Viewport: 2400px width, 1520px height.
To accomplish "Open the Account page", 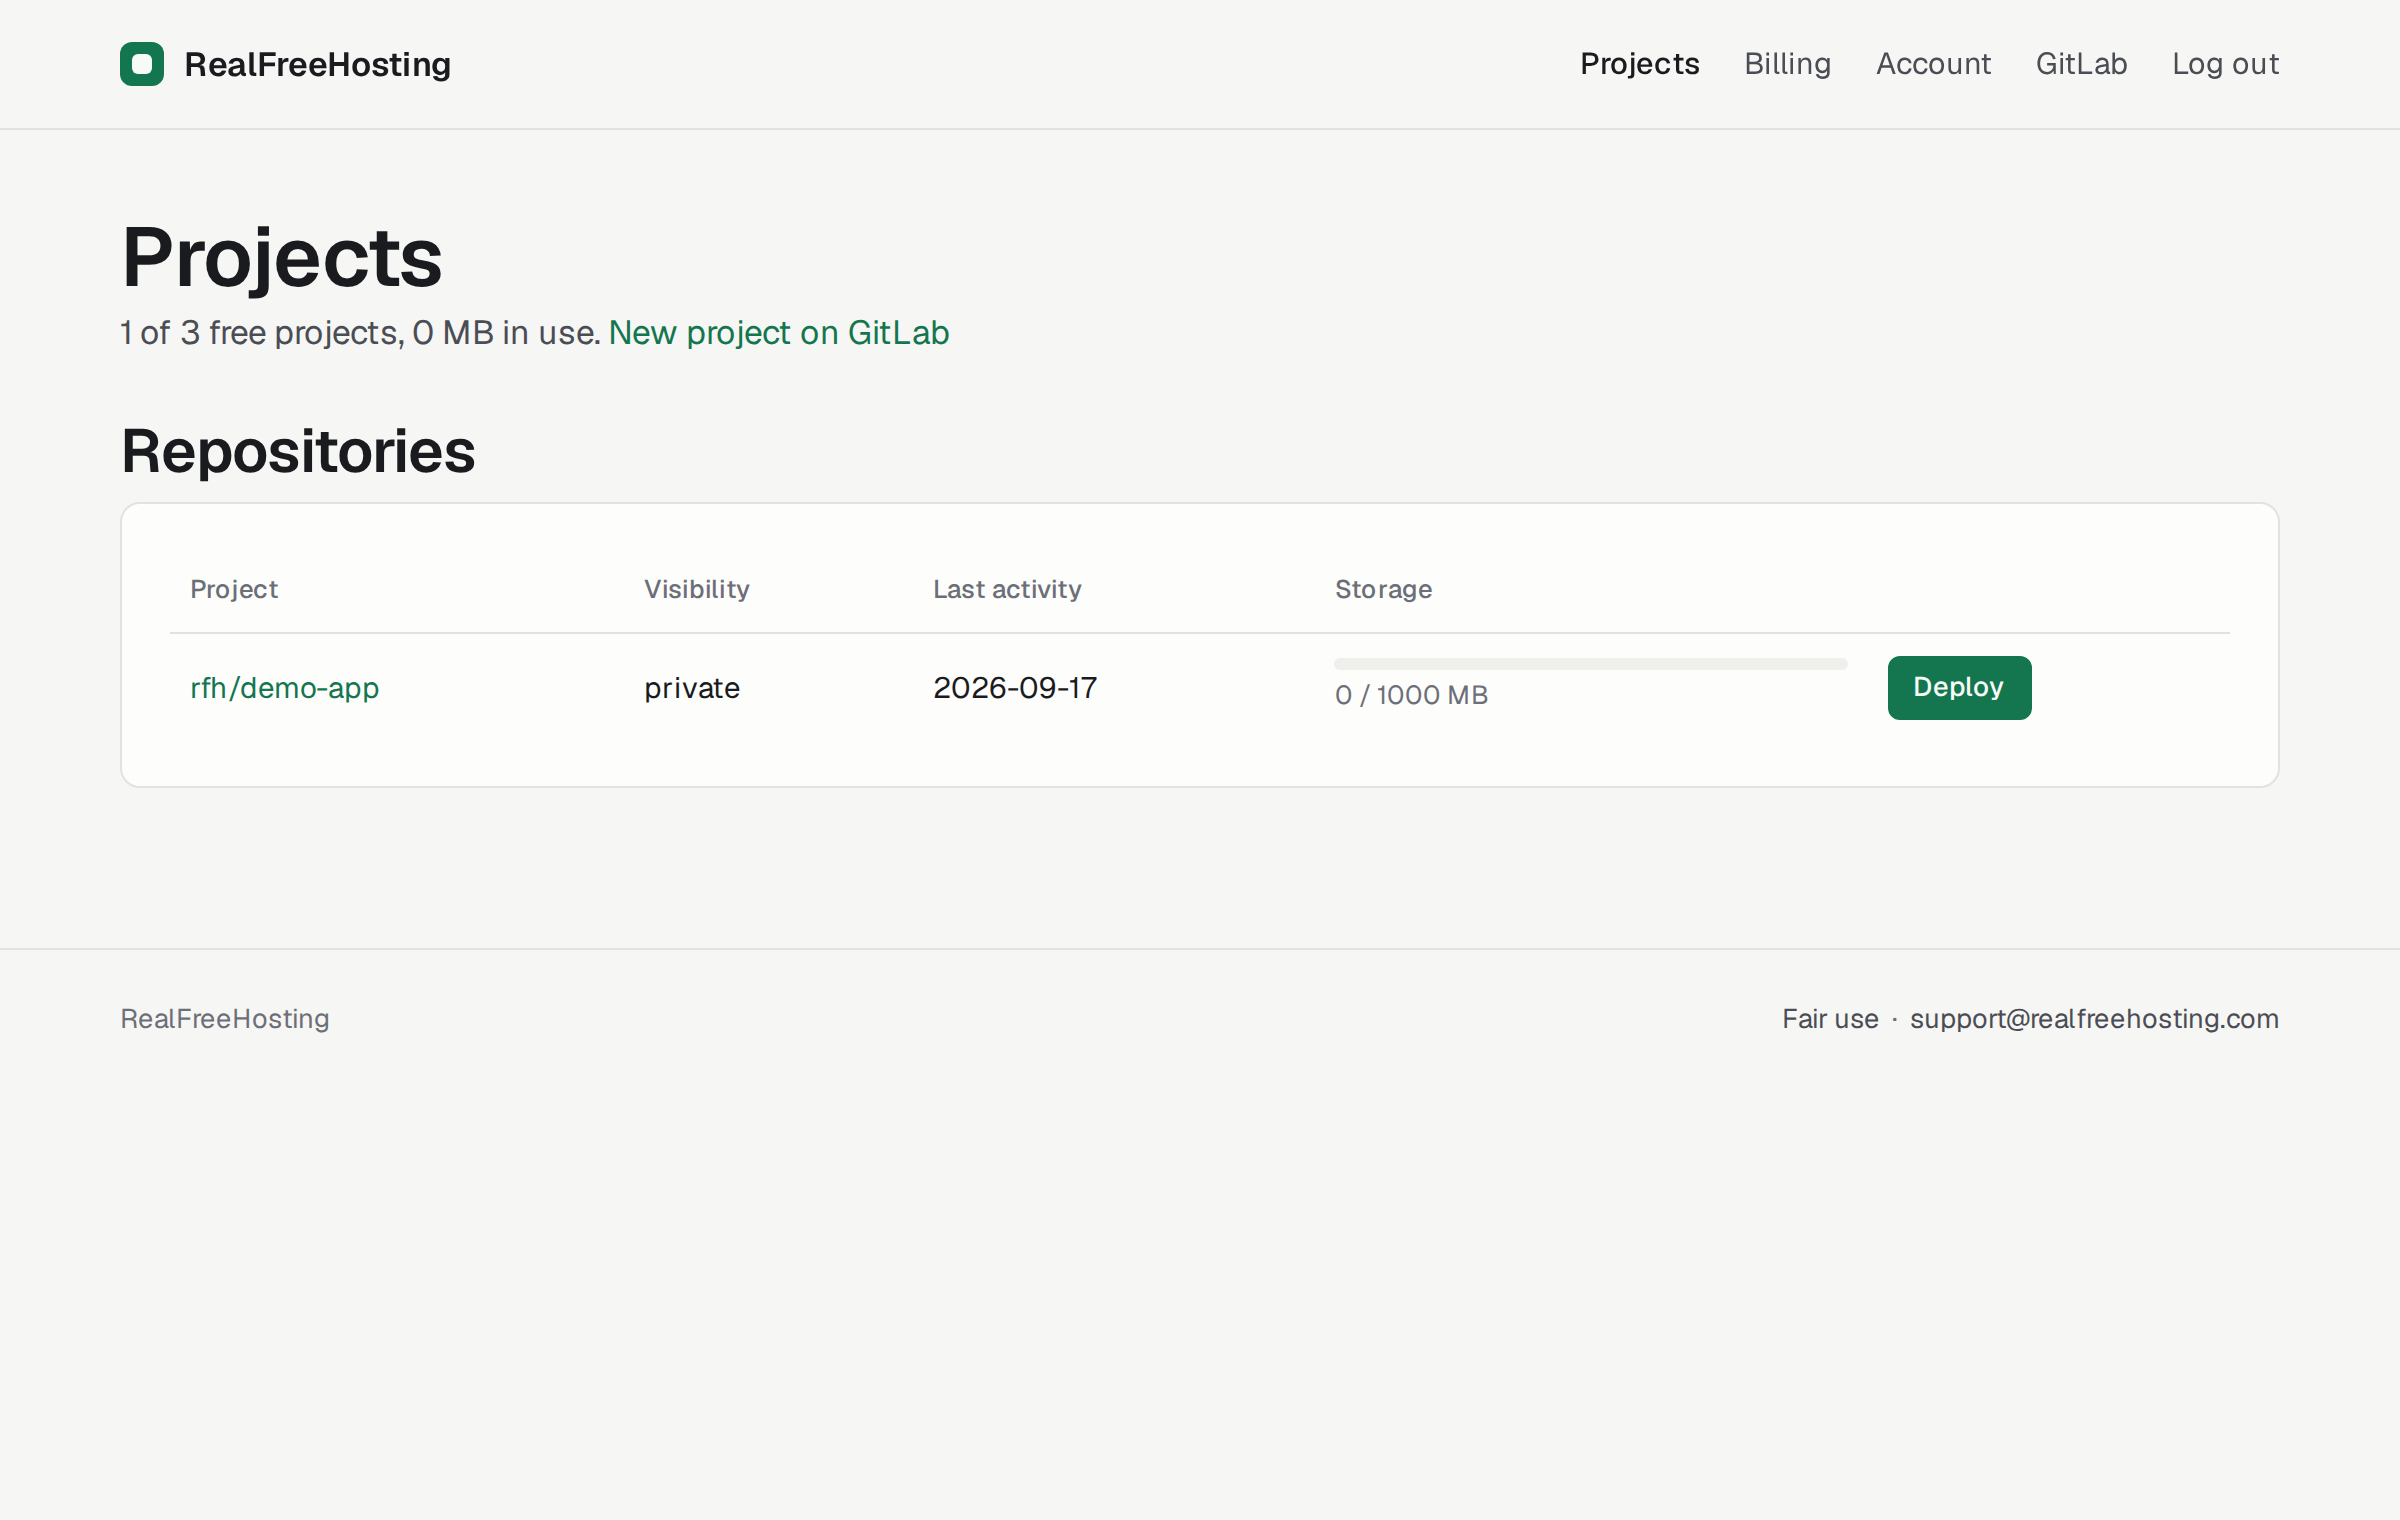I will [1933, 64].
